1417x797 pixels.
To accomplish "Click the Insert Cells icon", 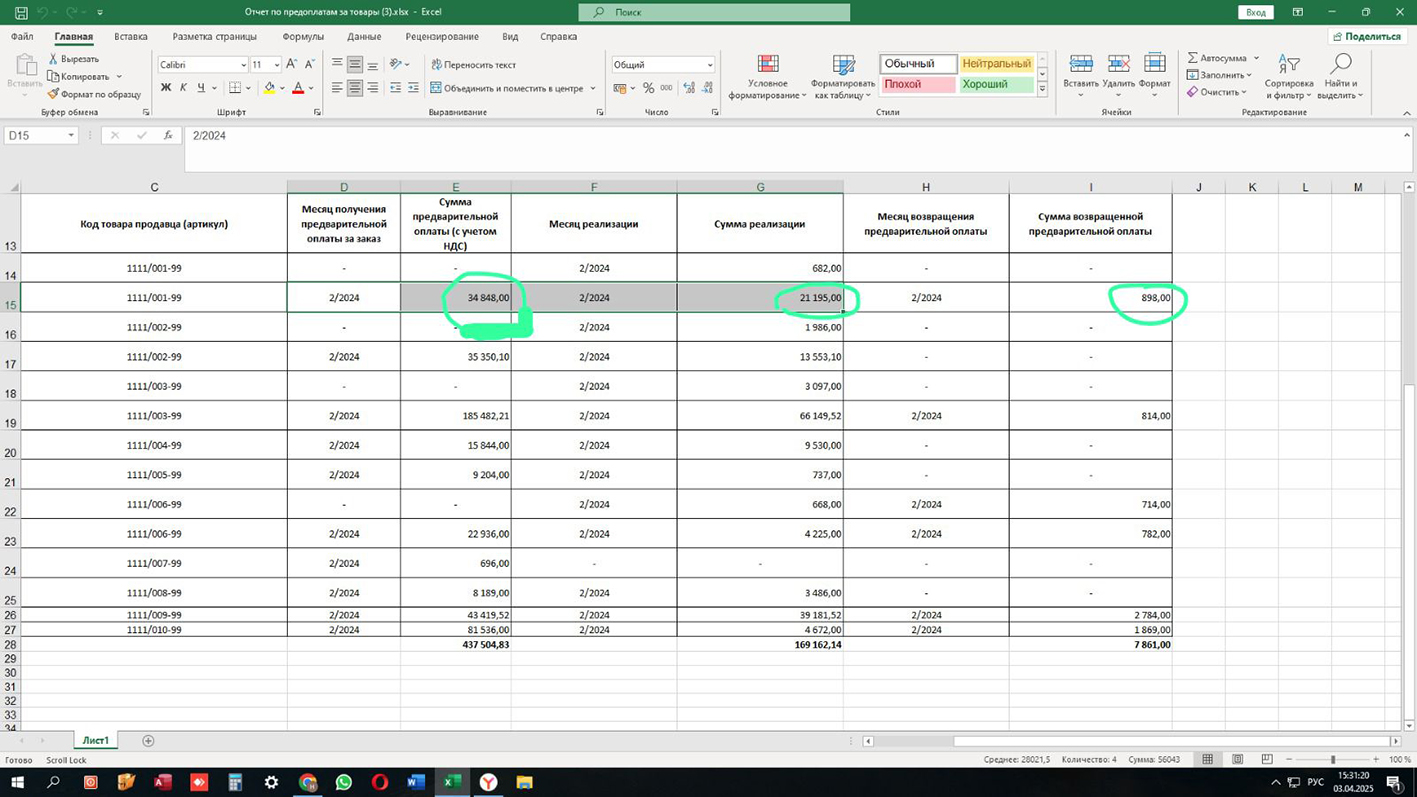I will [x=1080, y=65].
